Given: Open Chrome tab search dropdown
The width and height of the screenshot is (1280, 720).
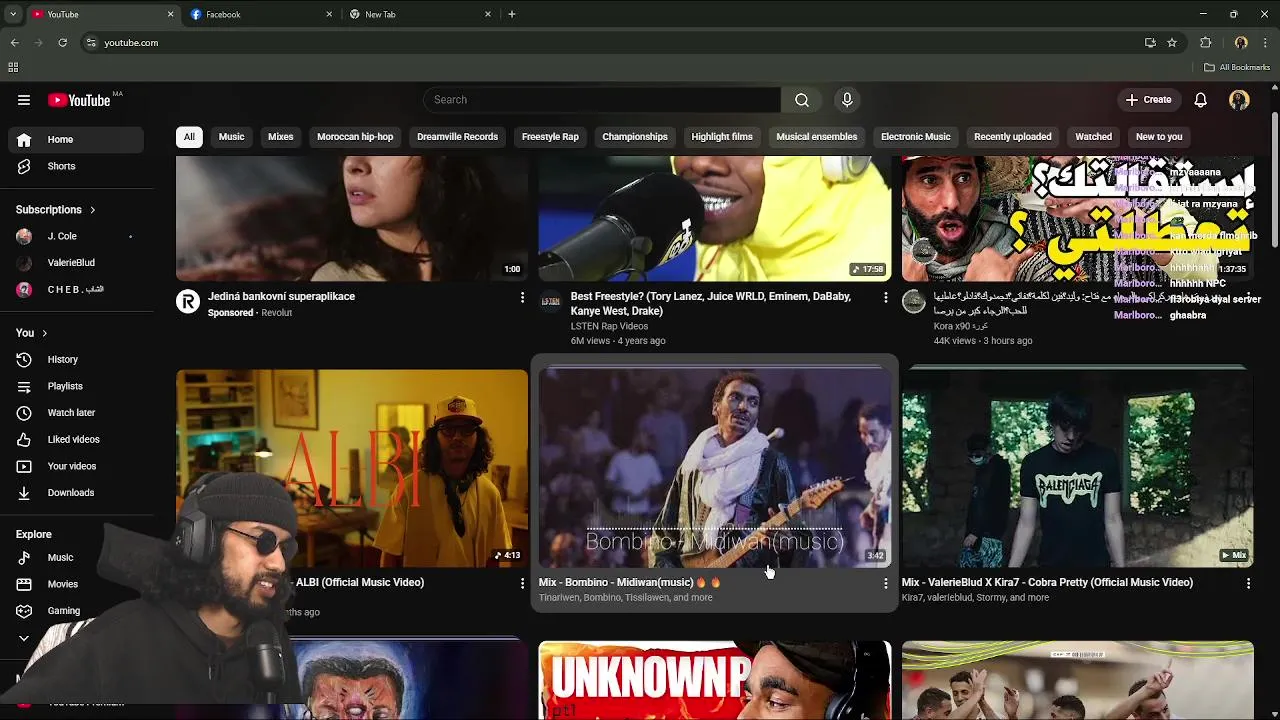Looking at the screenshot, I should point(14,14).
